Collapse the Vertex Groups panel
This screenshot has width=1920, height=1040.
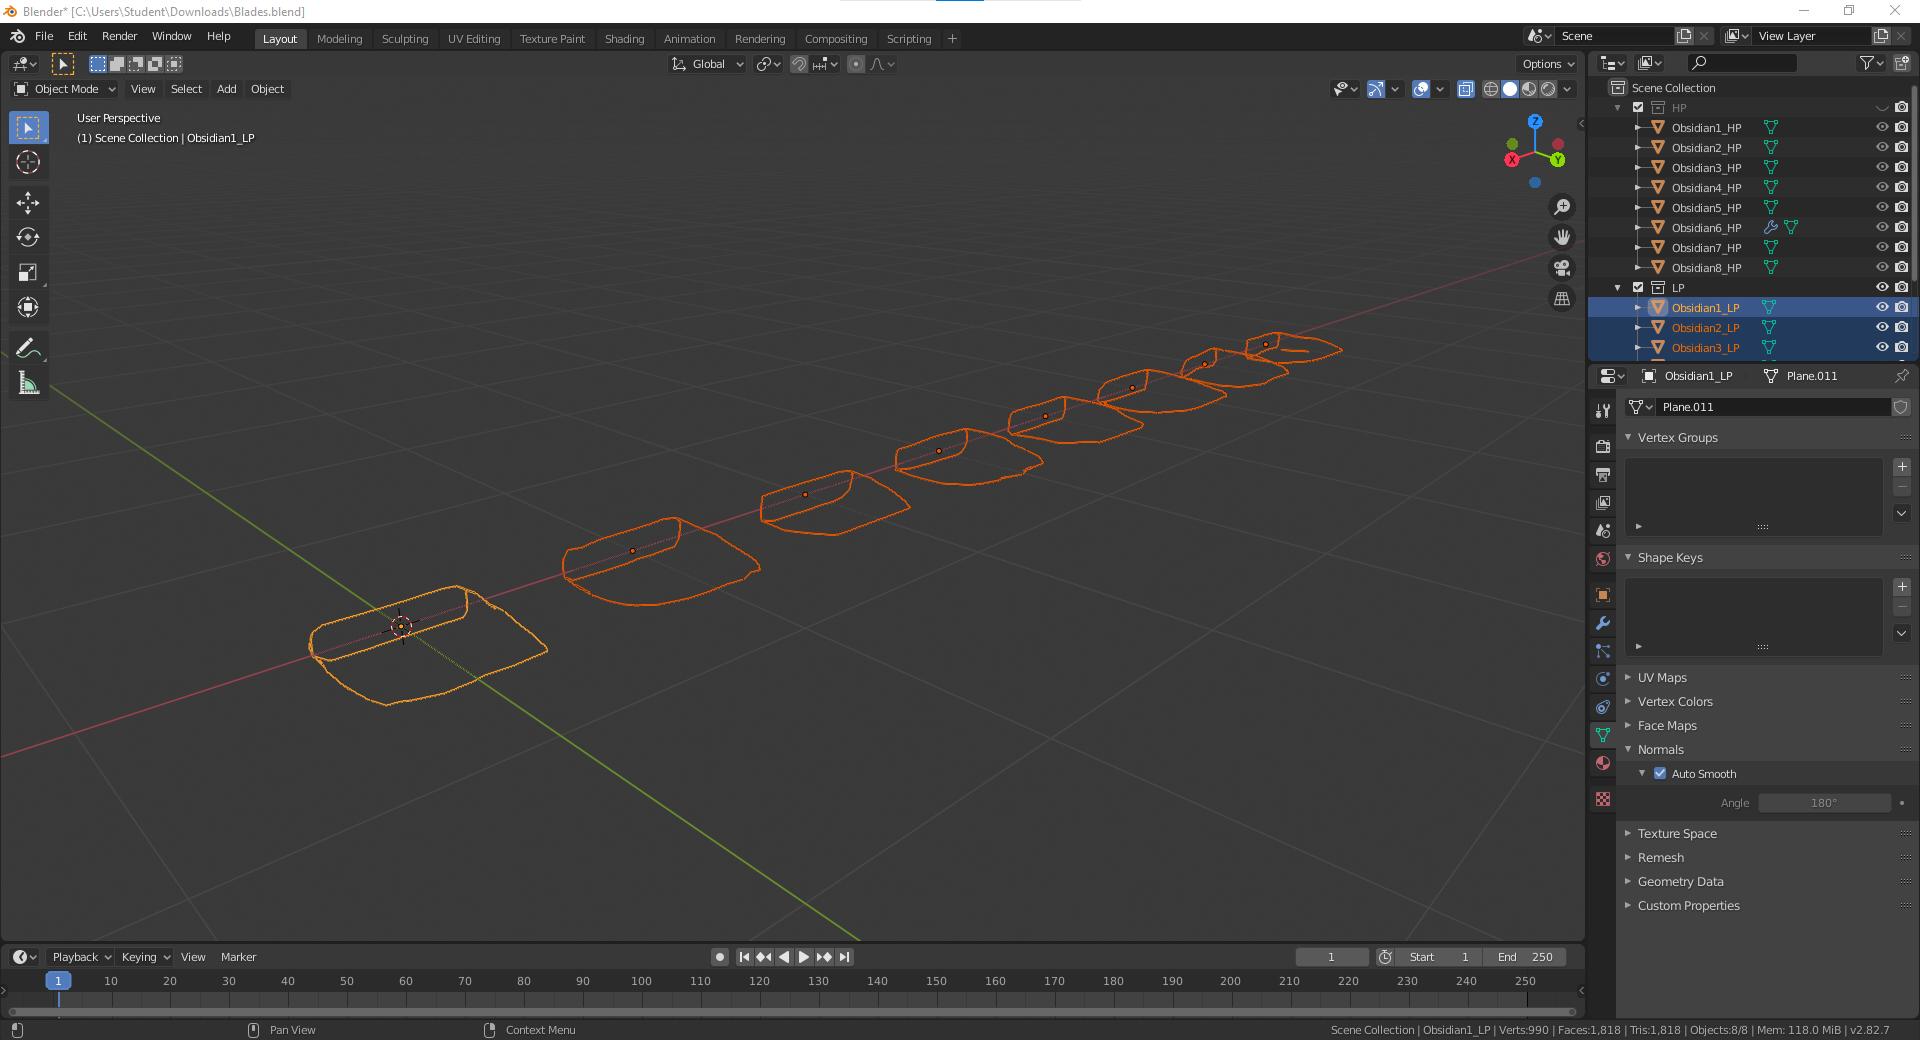coord(1677,437)
